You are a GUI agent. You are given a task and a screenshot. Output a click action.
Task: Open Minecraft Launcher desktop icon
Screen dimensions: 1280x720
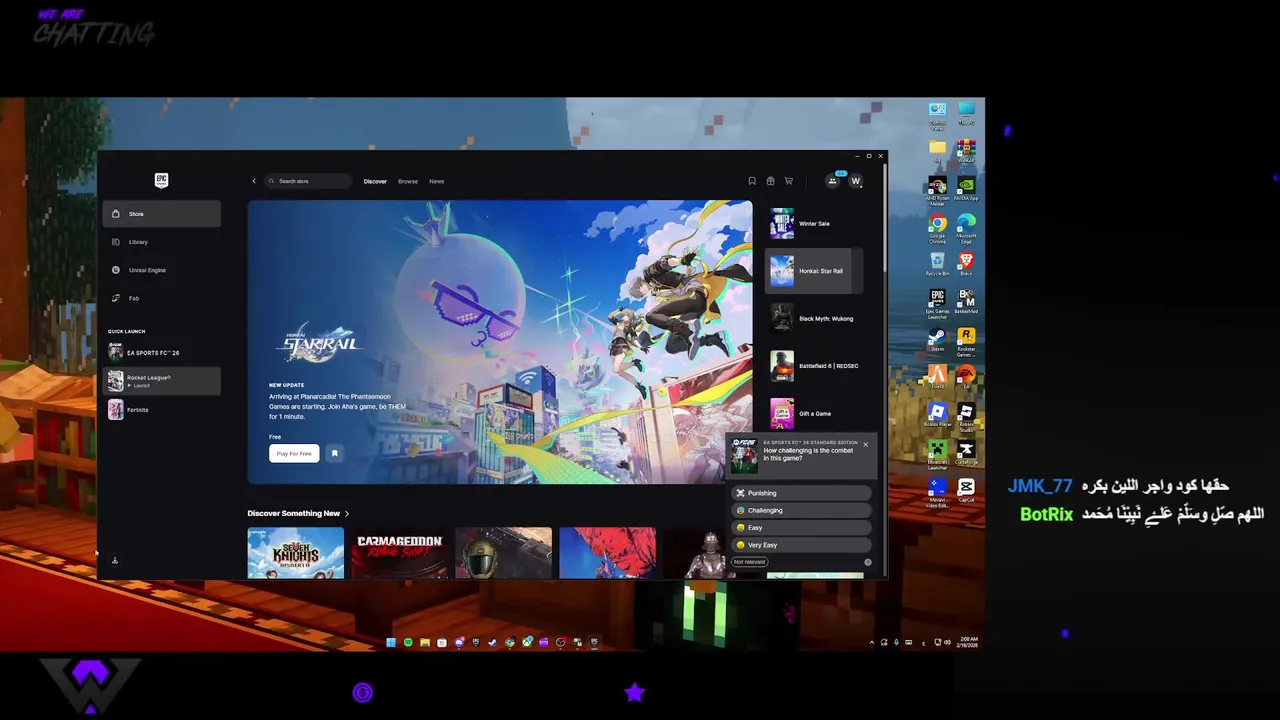[937, 454]
